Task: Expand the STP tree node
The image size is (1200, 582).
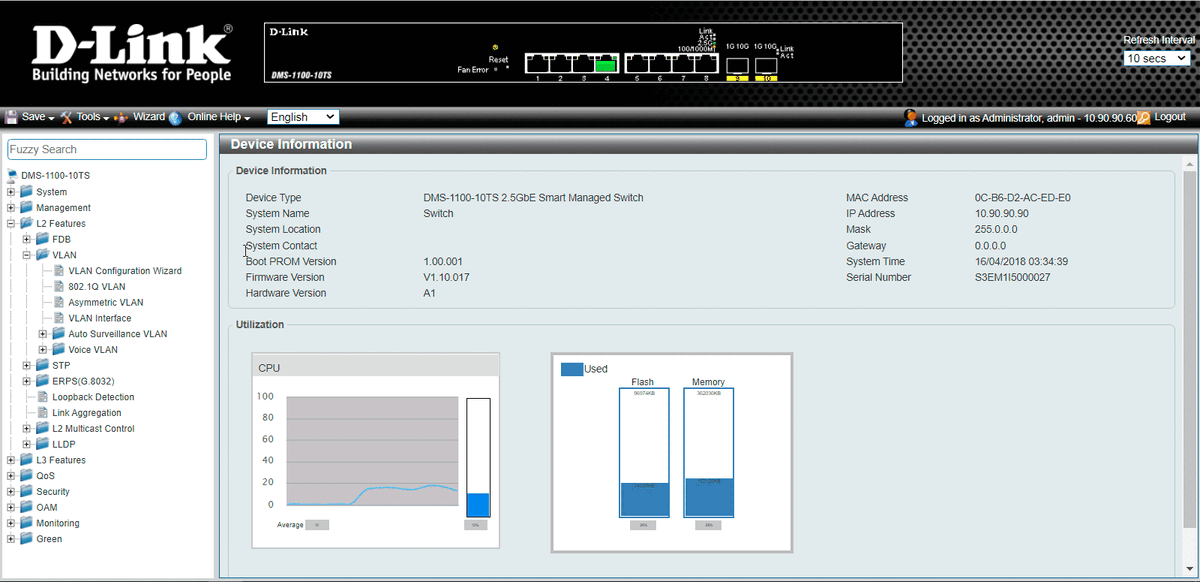Action: coord(27,365)
